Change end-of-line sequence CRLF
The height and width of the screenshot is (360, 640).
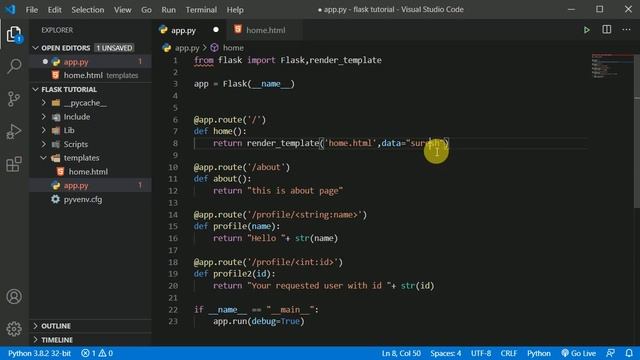[x=509, y=353]
